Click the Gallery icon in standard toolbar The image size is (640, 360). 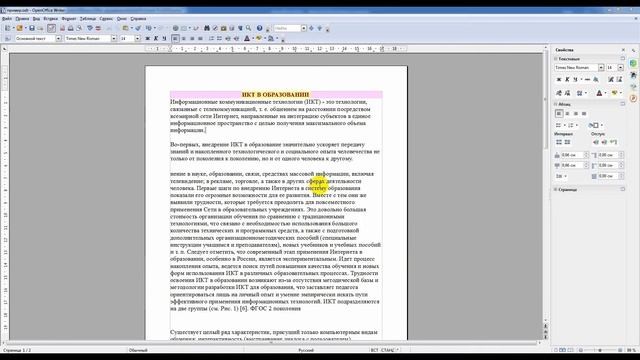coord(223,28)
